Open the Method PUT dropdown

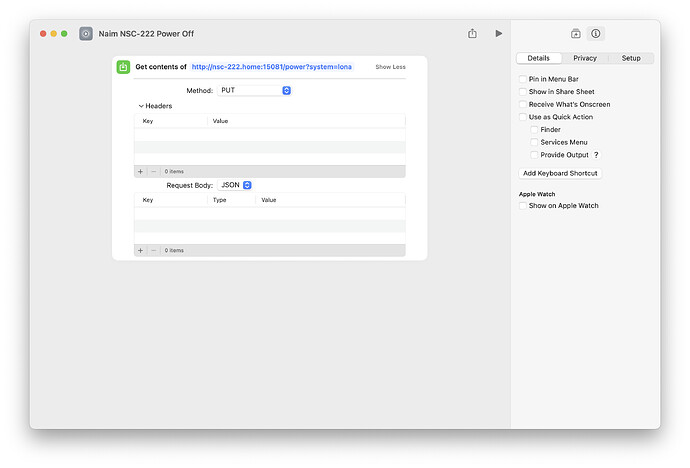[255, 90]
